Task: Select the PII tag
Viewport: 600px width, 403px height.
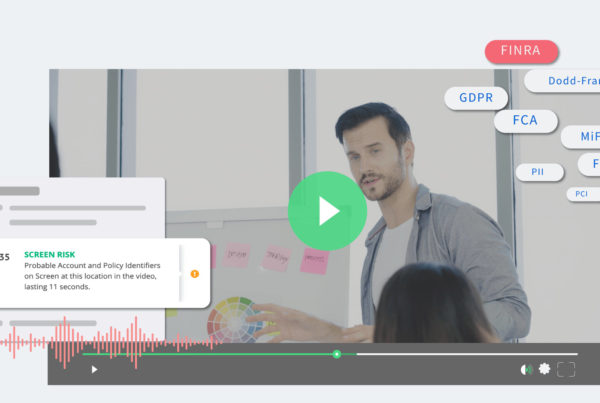Action: tap(539, 172)
